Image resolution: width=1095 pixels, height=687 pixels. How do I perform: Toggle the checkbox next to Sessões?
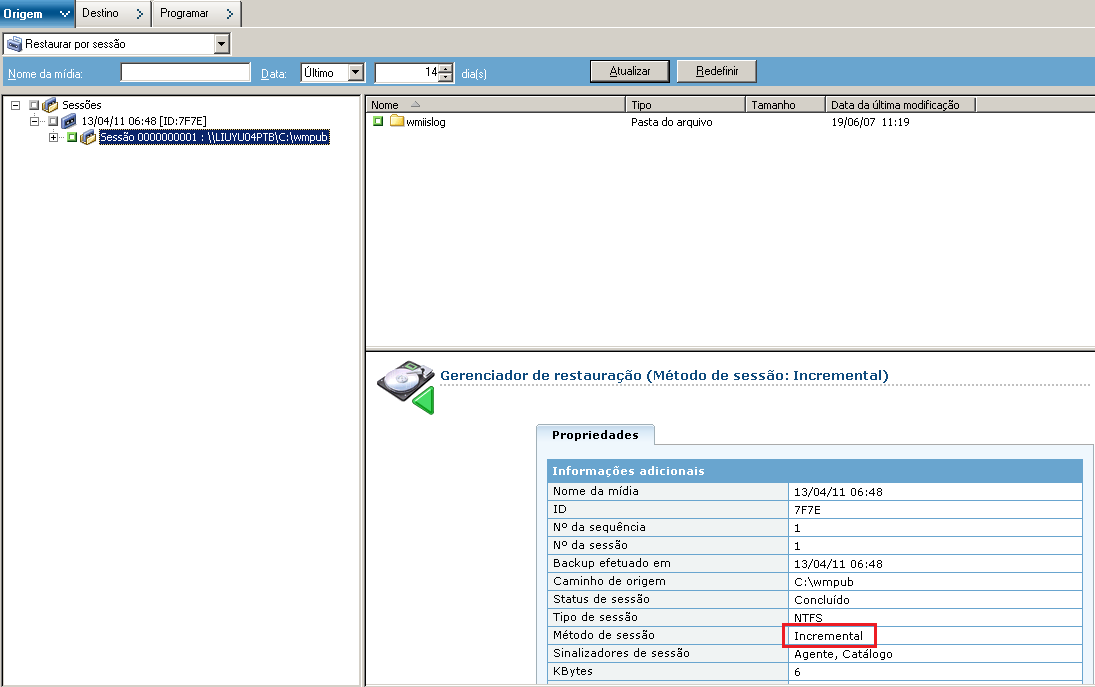(33, 104)
